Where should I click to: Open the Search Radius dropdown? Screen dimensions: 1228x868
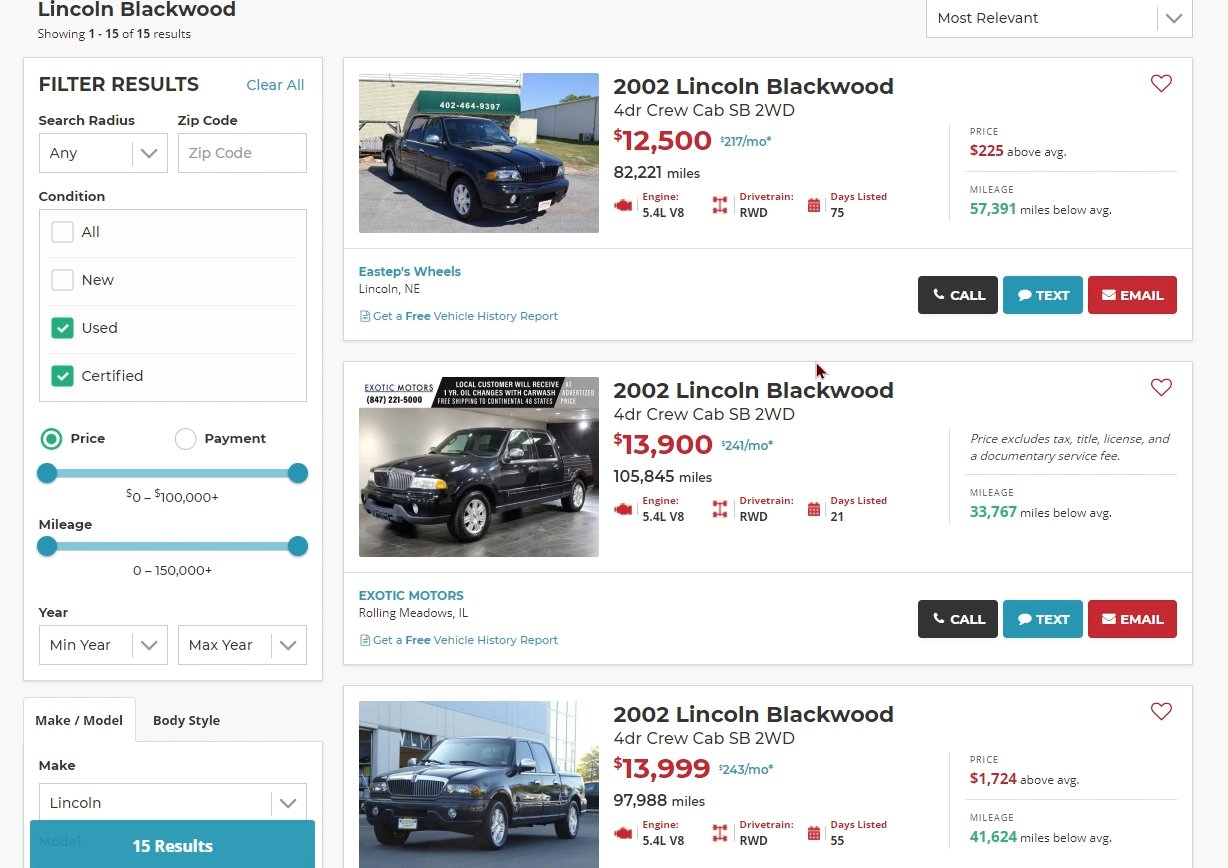coord(103,153)
